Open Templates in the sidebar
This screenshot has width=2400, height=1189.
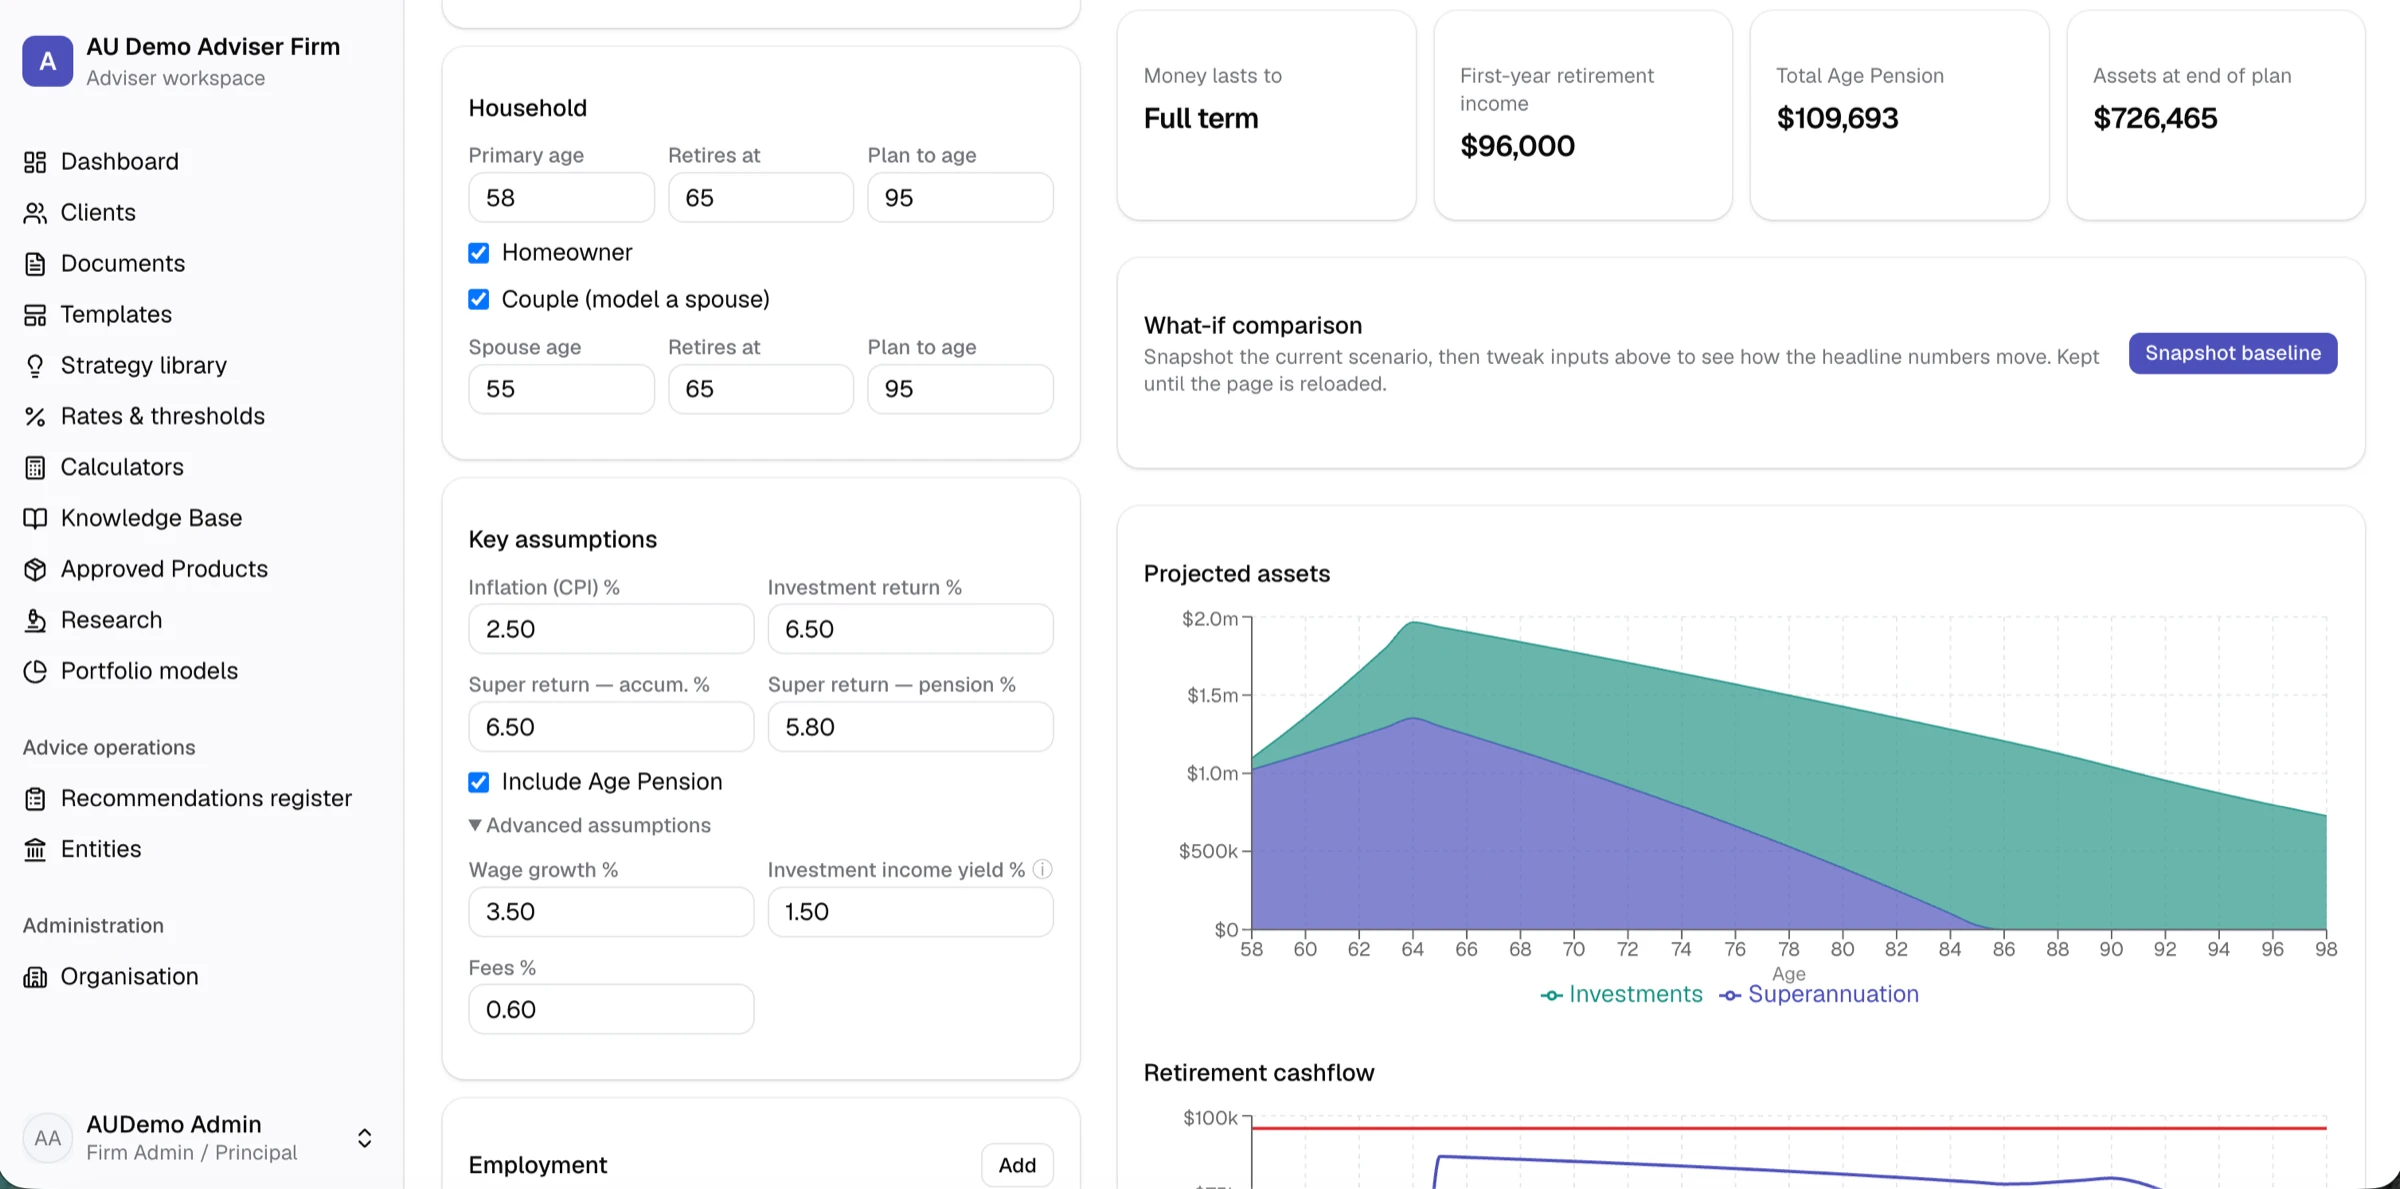click(x=116, y=315)
